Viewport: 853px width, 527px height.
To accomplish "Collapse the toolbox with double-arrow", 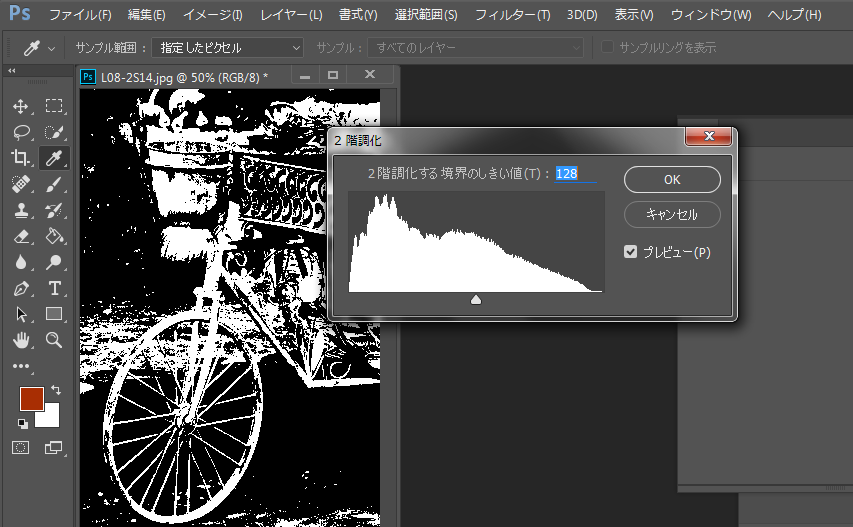I will [x=11, y=71].
